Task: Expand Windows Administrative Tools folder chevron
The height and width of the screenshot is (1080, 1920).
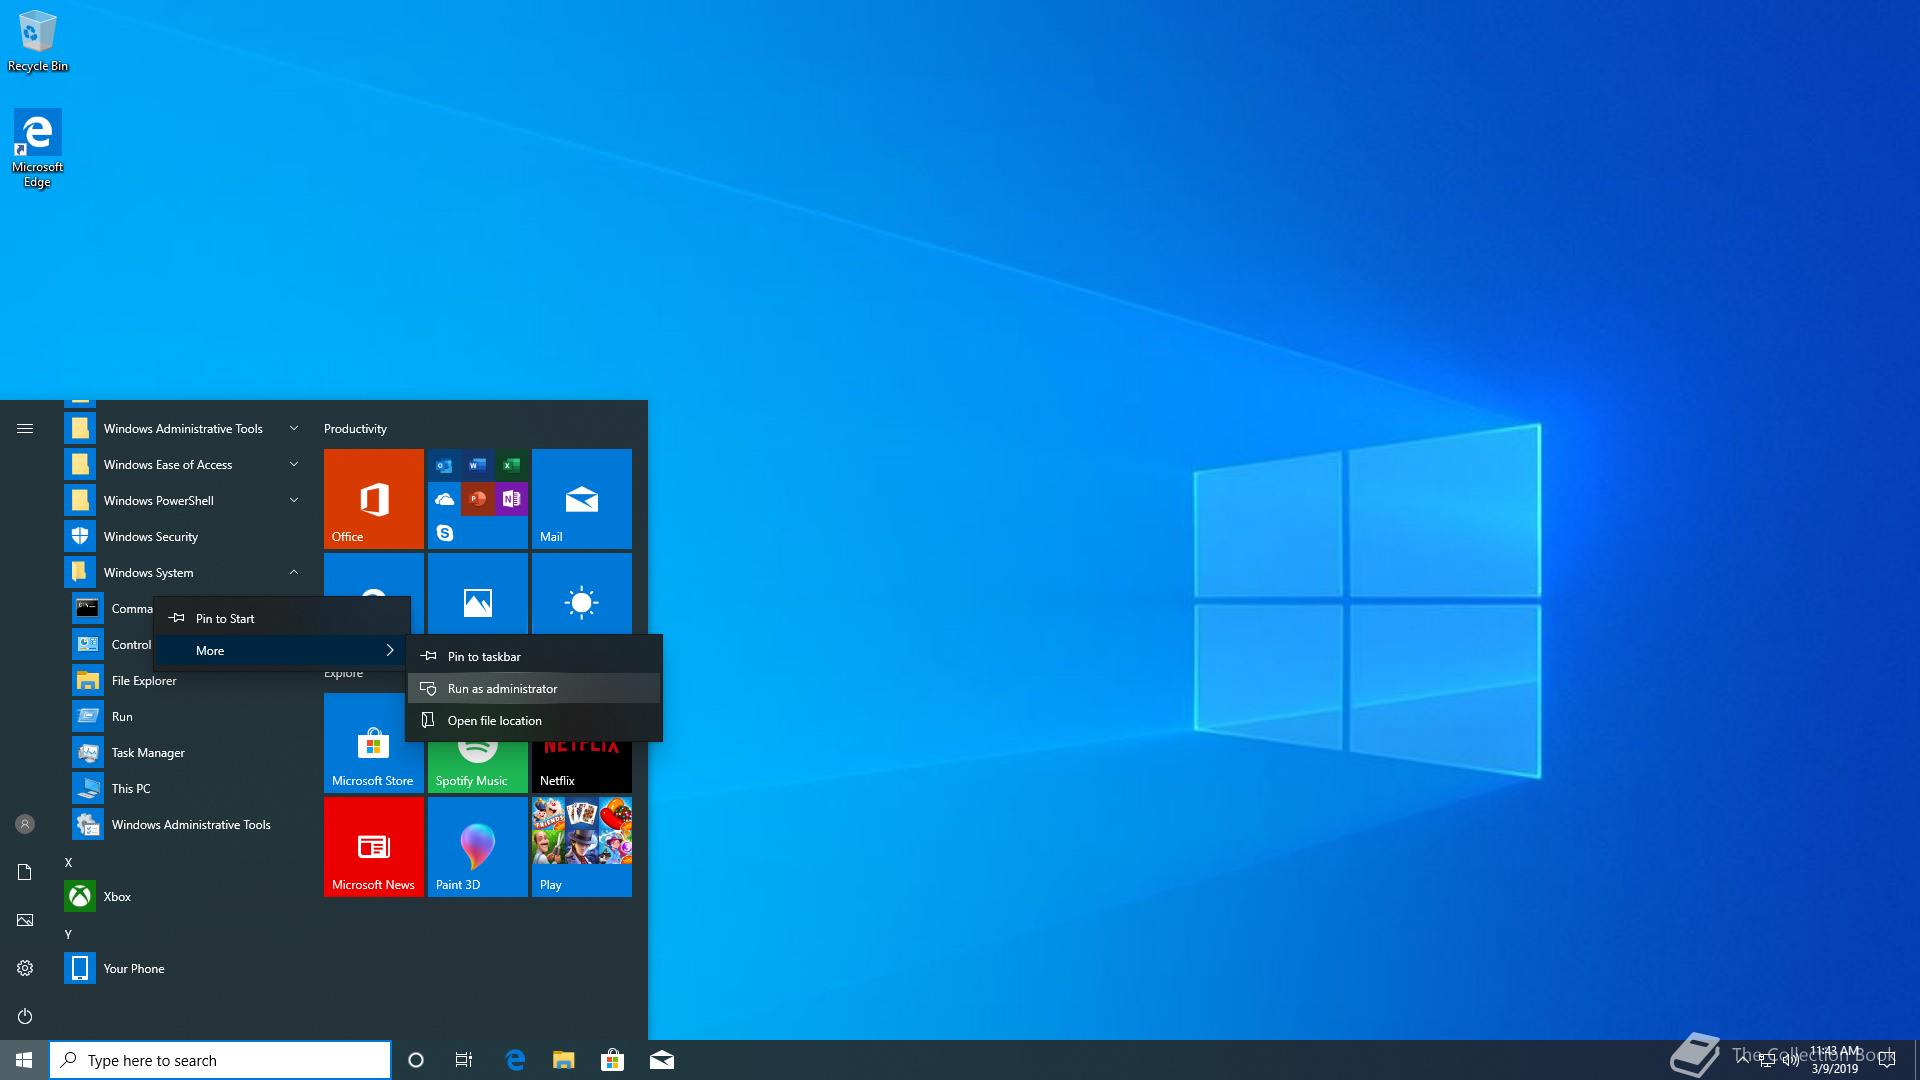Action: coord(294,428)
